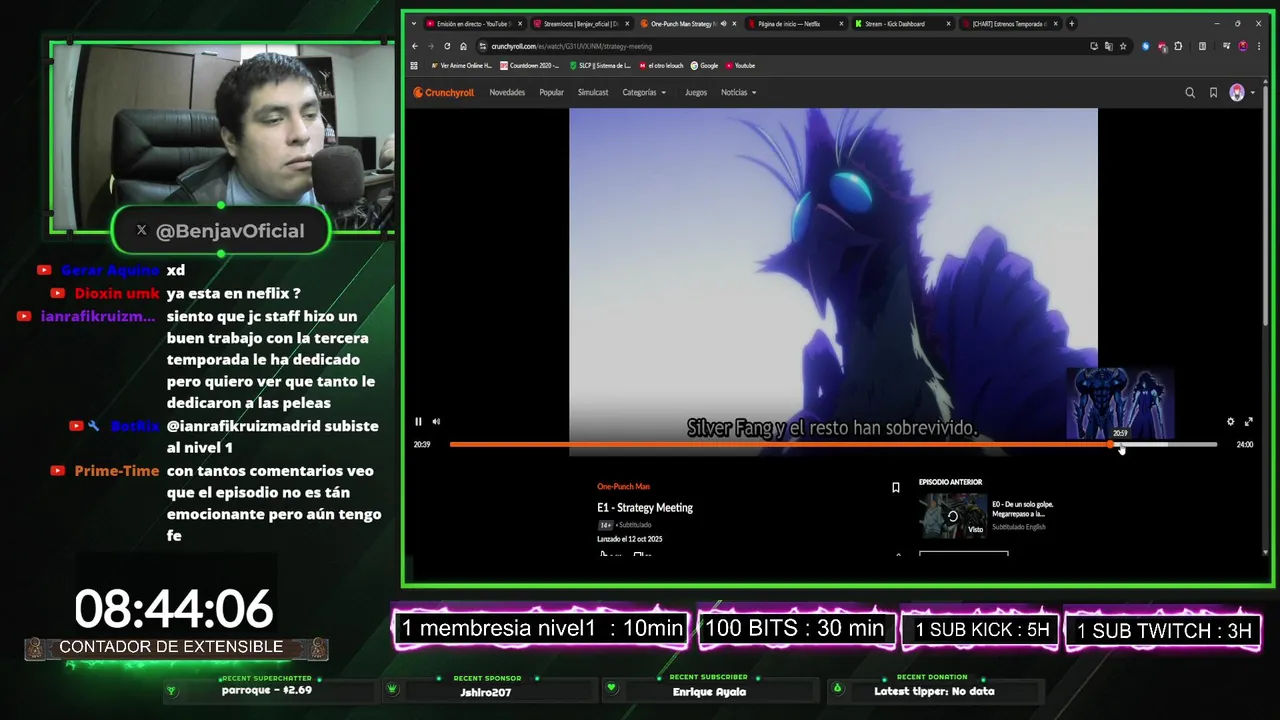The width and height of the screenshot is (1280, 720).
Task: Click the EPISODIO ANTERIOR heading
Action: (x=950, y=482)
